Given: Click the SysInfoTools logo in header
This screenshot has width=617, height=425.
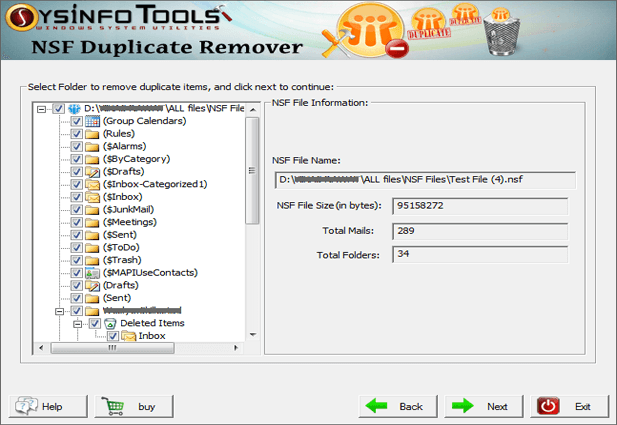Looking at the screenshot, I should coord(118,18).
